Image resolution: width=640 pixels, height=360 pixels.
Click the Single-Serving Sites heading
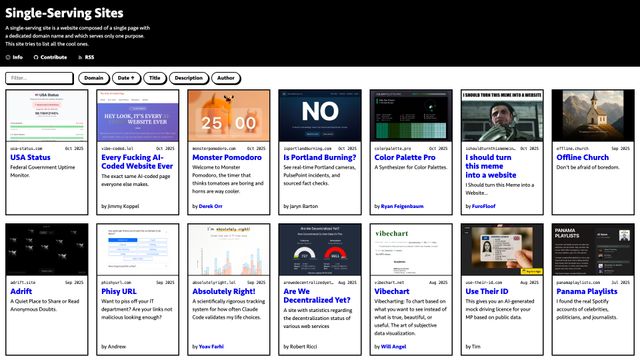tap(64, 13)
